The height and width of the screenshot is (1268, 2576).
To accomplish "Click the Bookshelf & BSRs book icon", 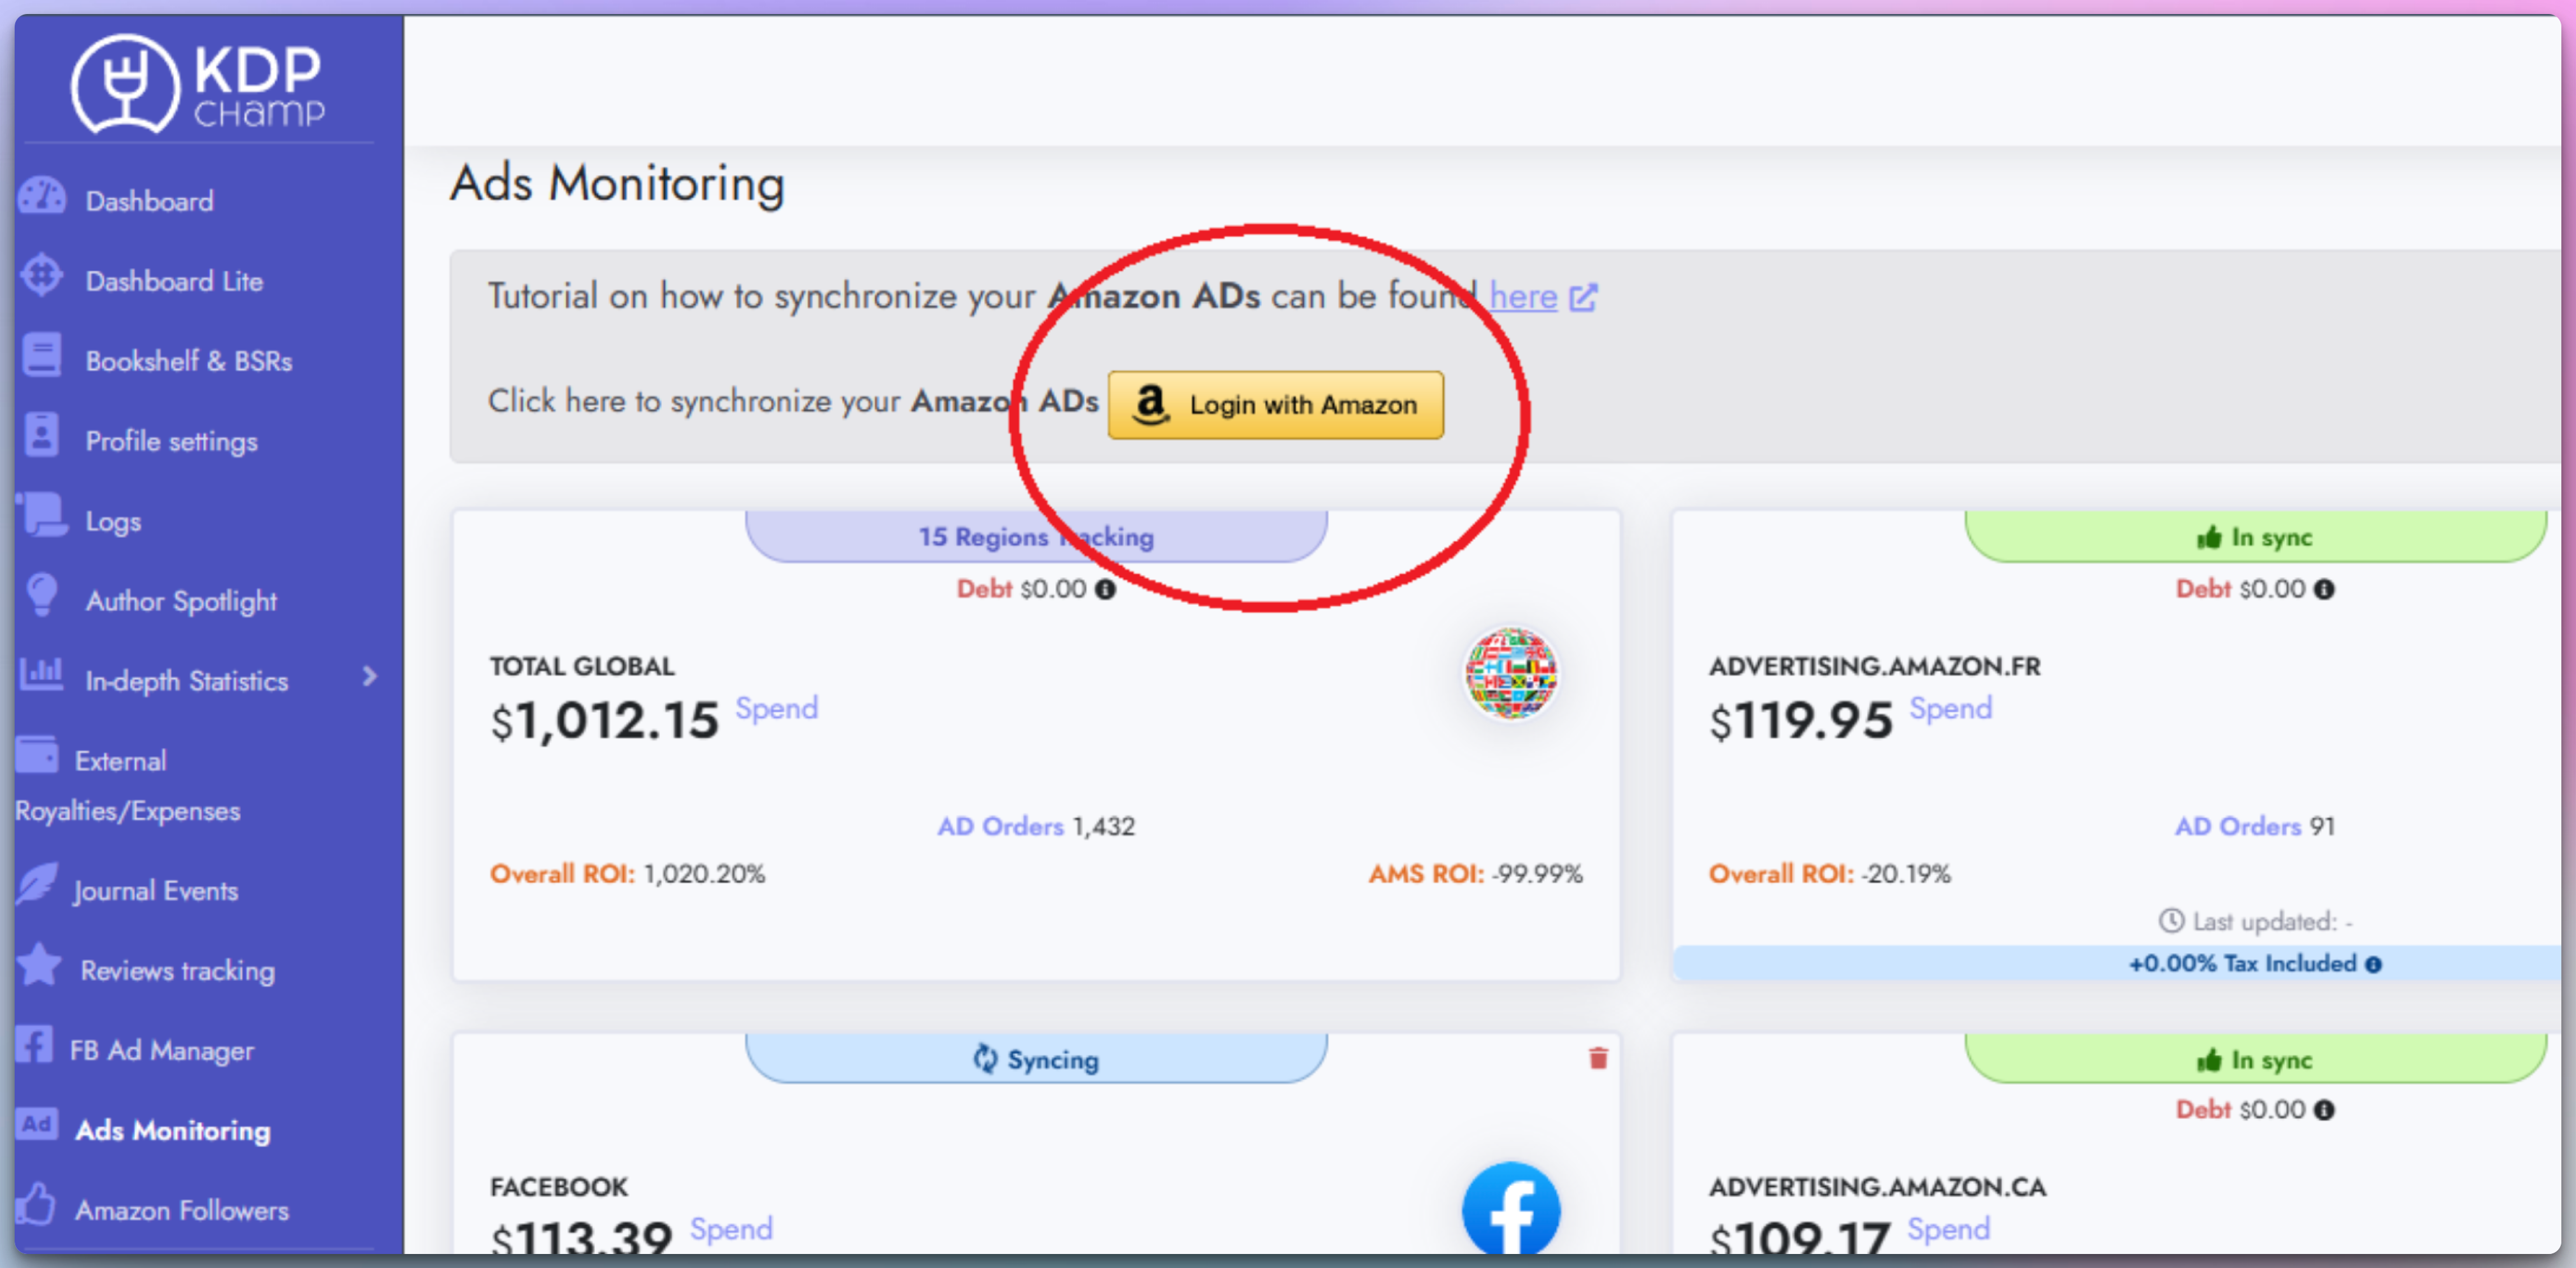I will [x=42, y=356].
